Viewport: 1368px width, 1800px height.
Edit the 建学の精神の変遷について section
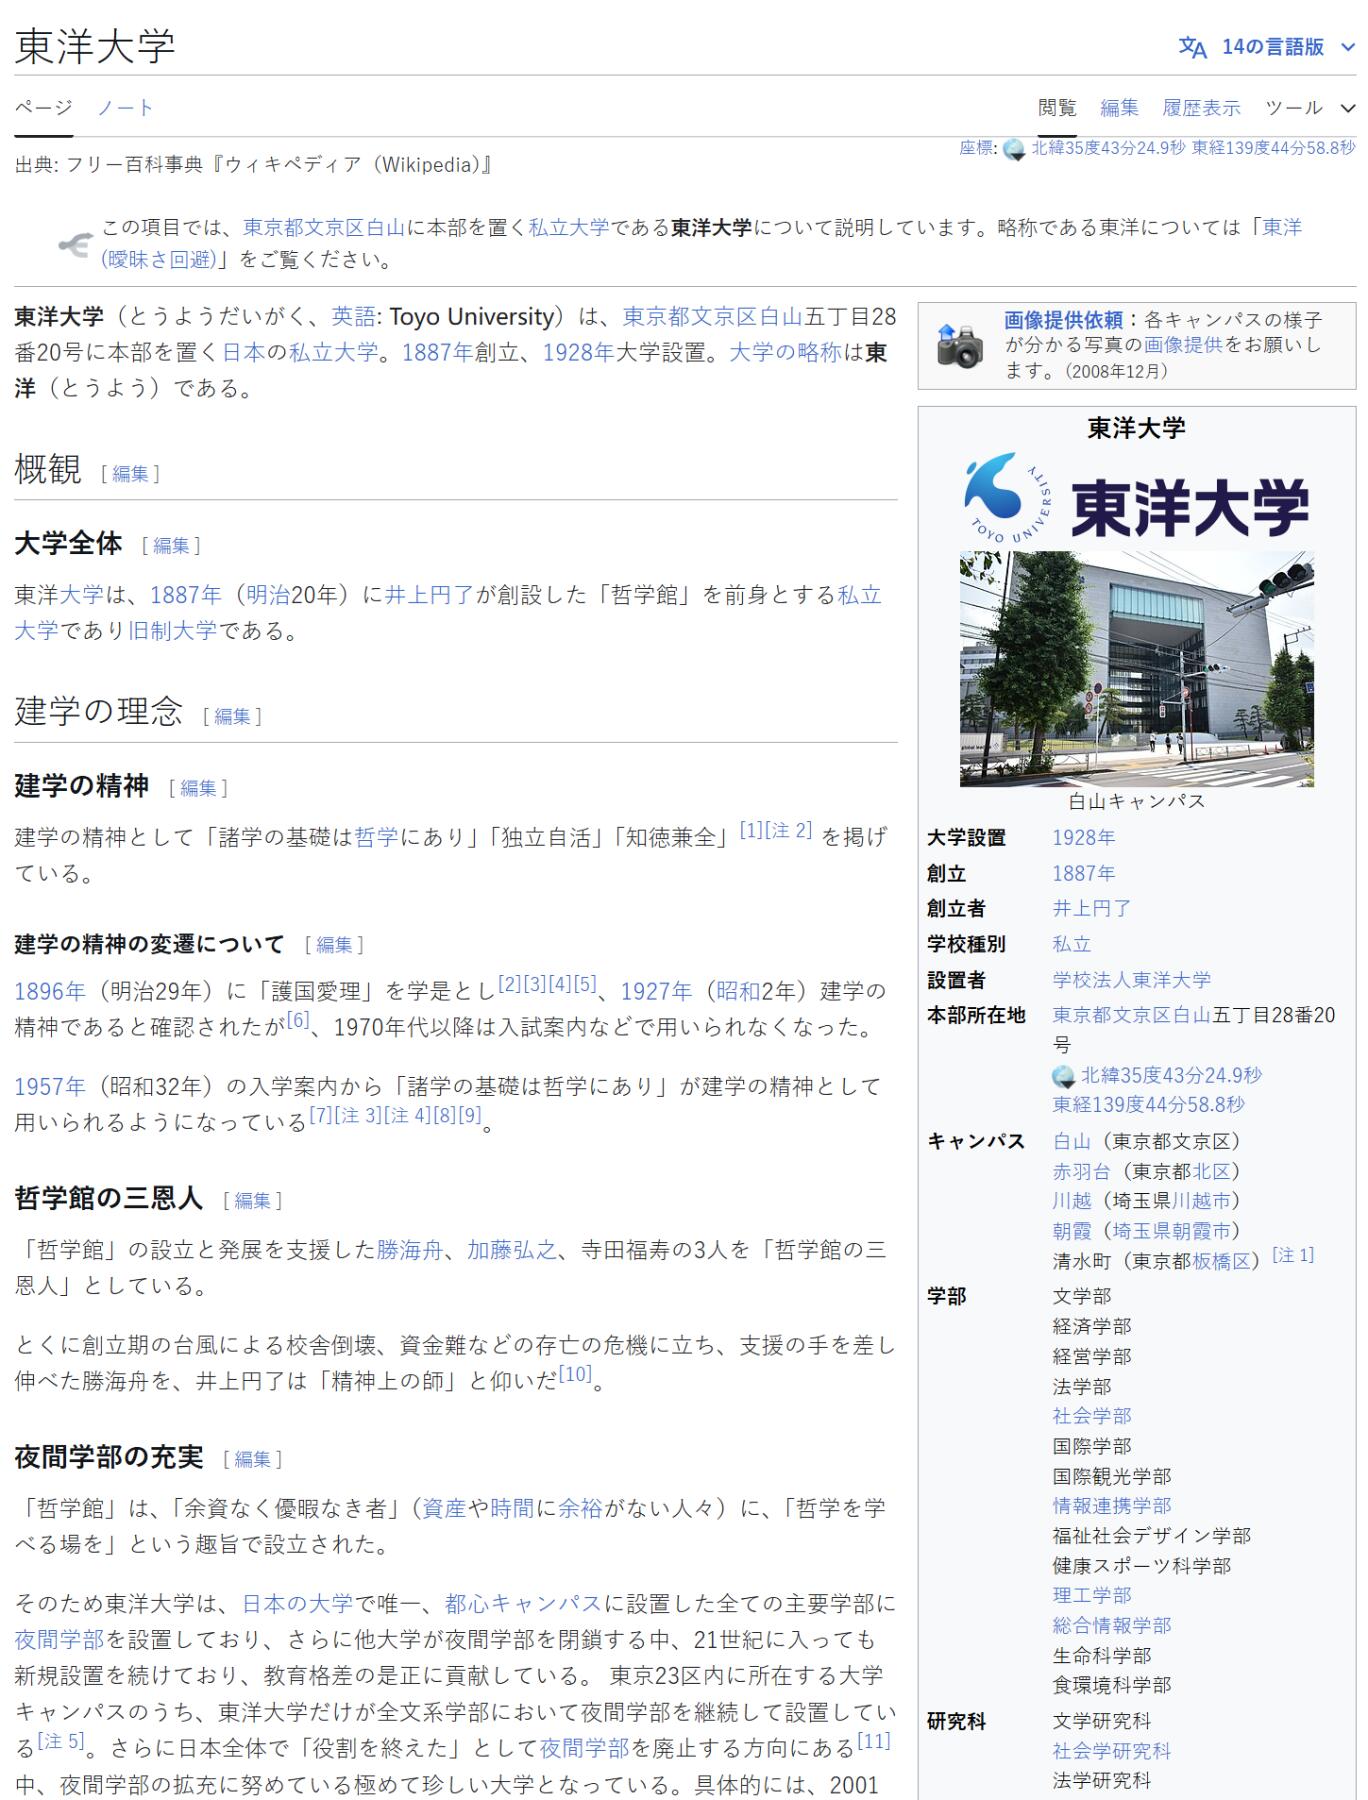pyautogui.click(x=334, y=945)
